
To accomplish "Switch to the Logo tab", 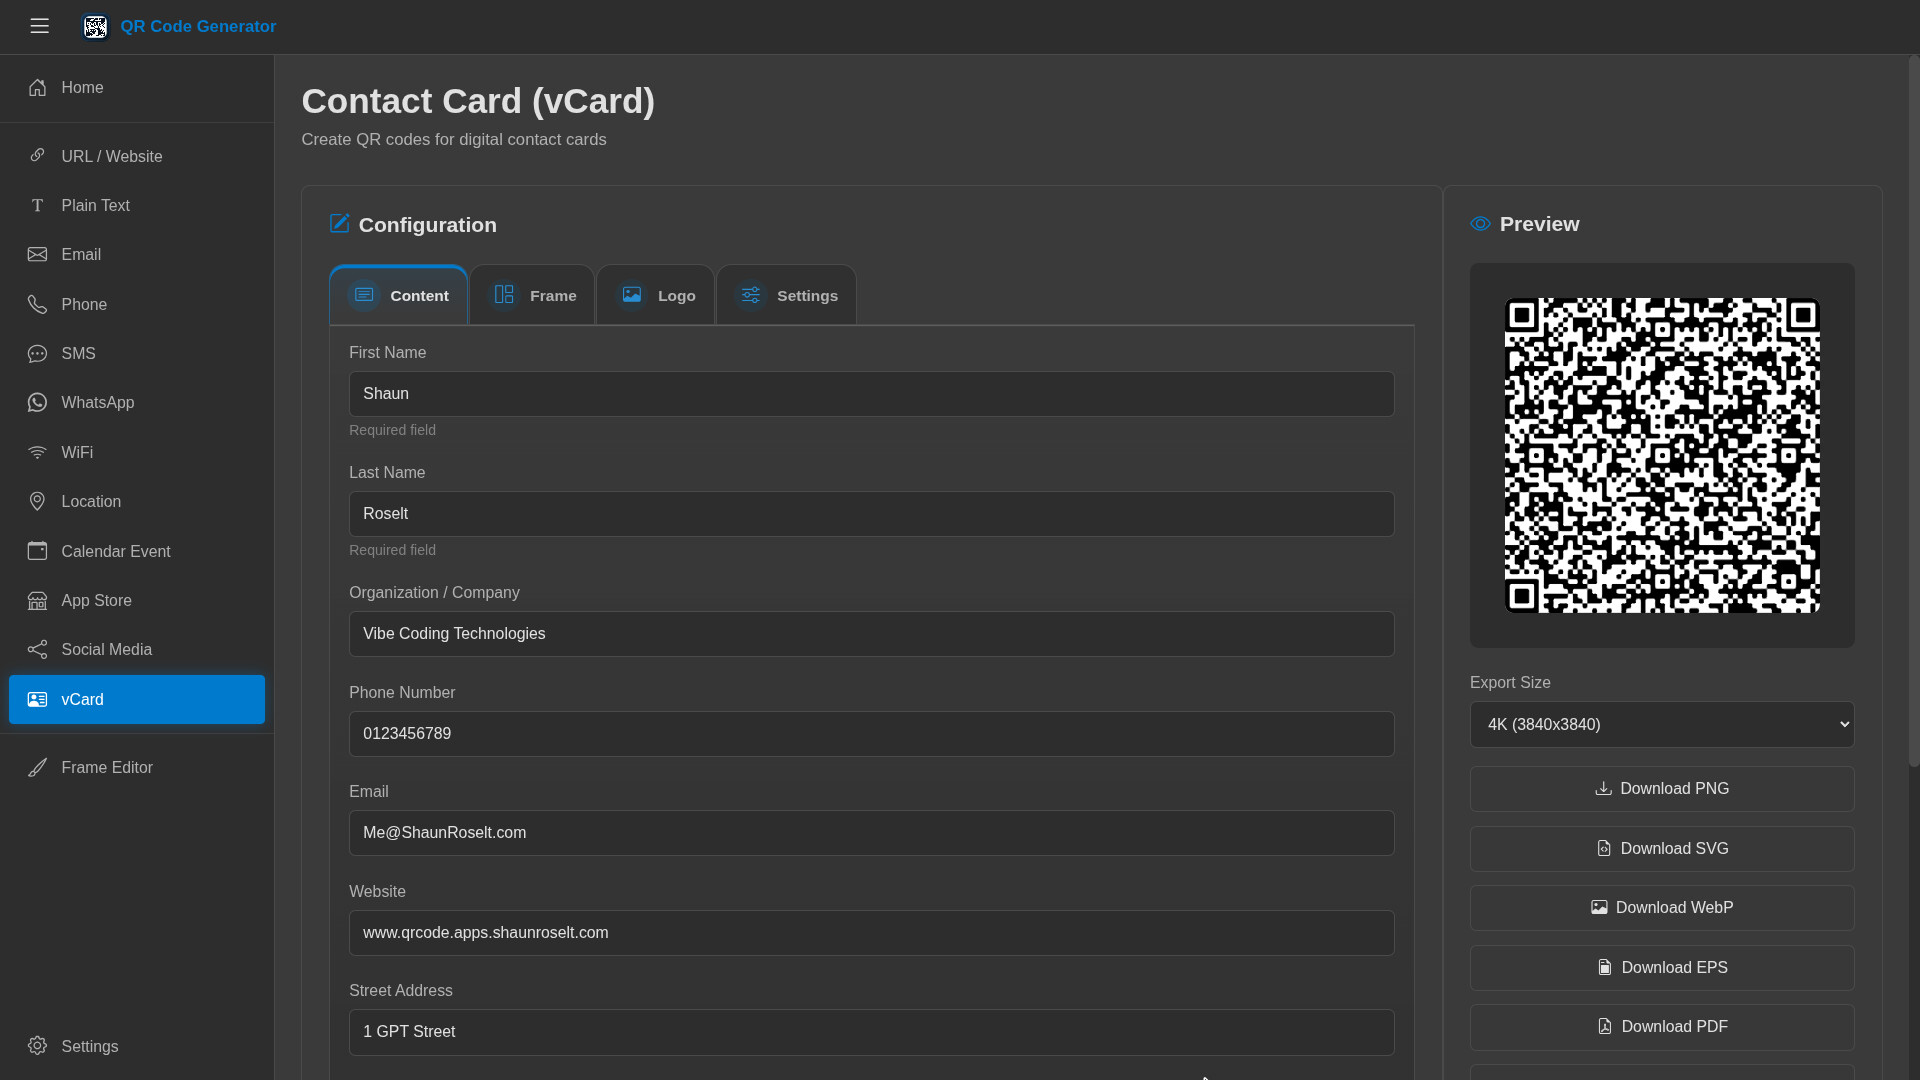I will pyautogui.click(x=656, y=295).
